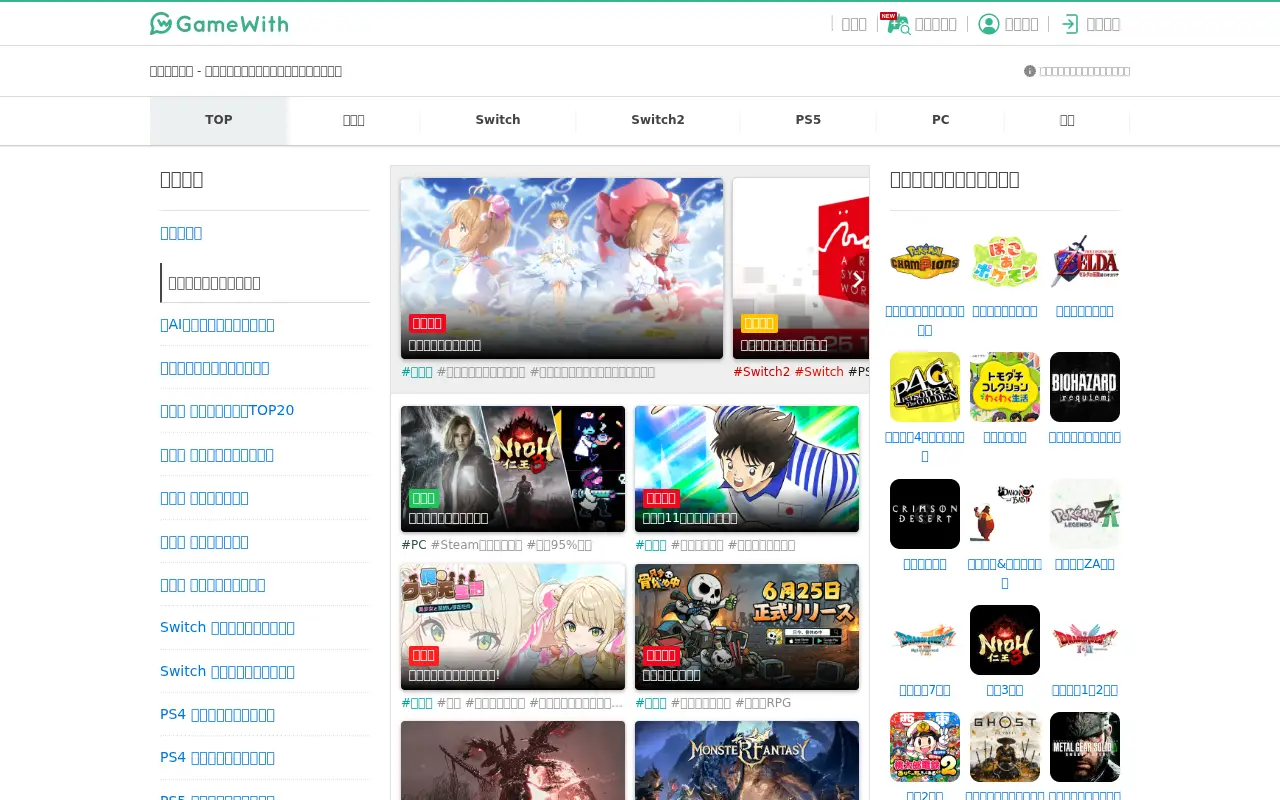The image size is (1280, 800).
Task: Click the #Steam hashtag under the Nioh card
Action: (x=476, y=545)
